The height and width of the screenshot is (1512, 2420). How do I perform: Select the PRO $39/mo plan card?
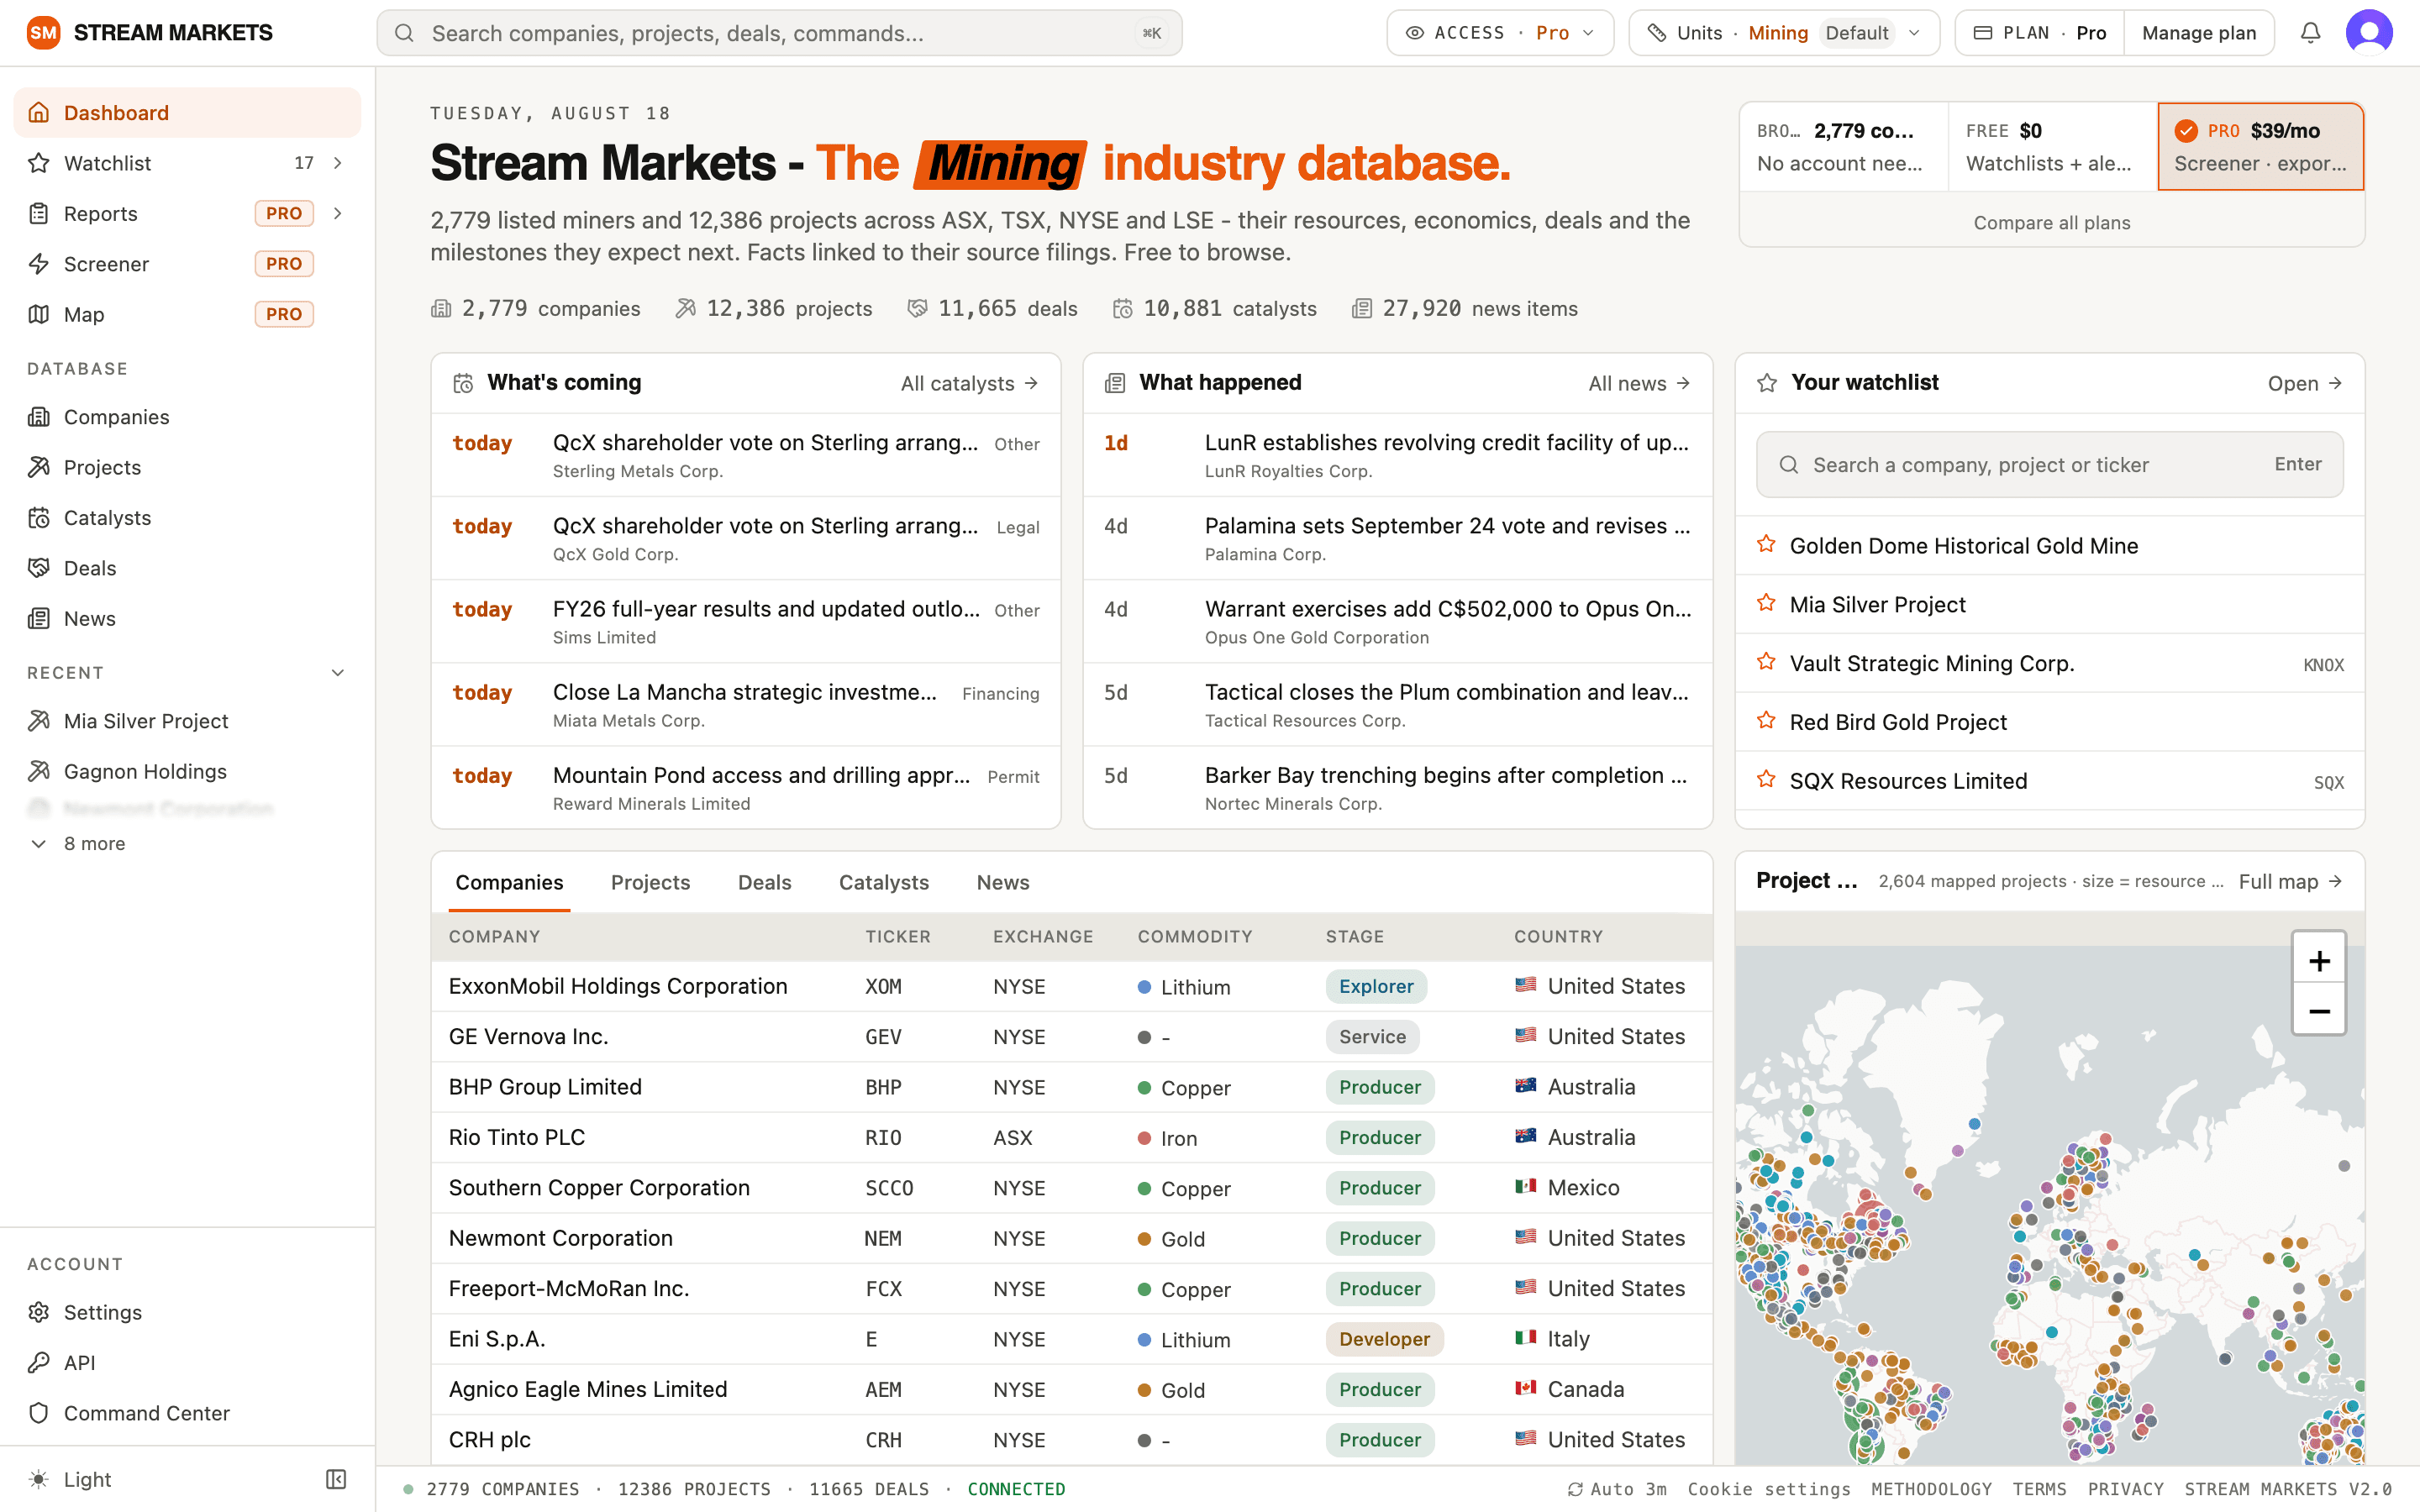coord(2260,146)
